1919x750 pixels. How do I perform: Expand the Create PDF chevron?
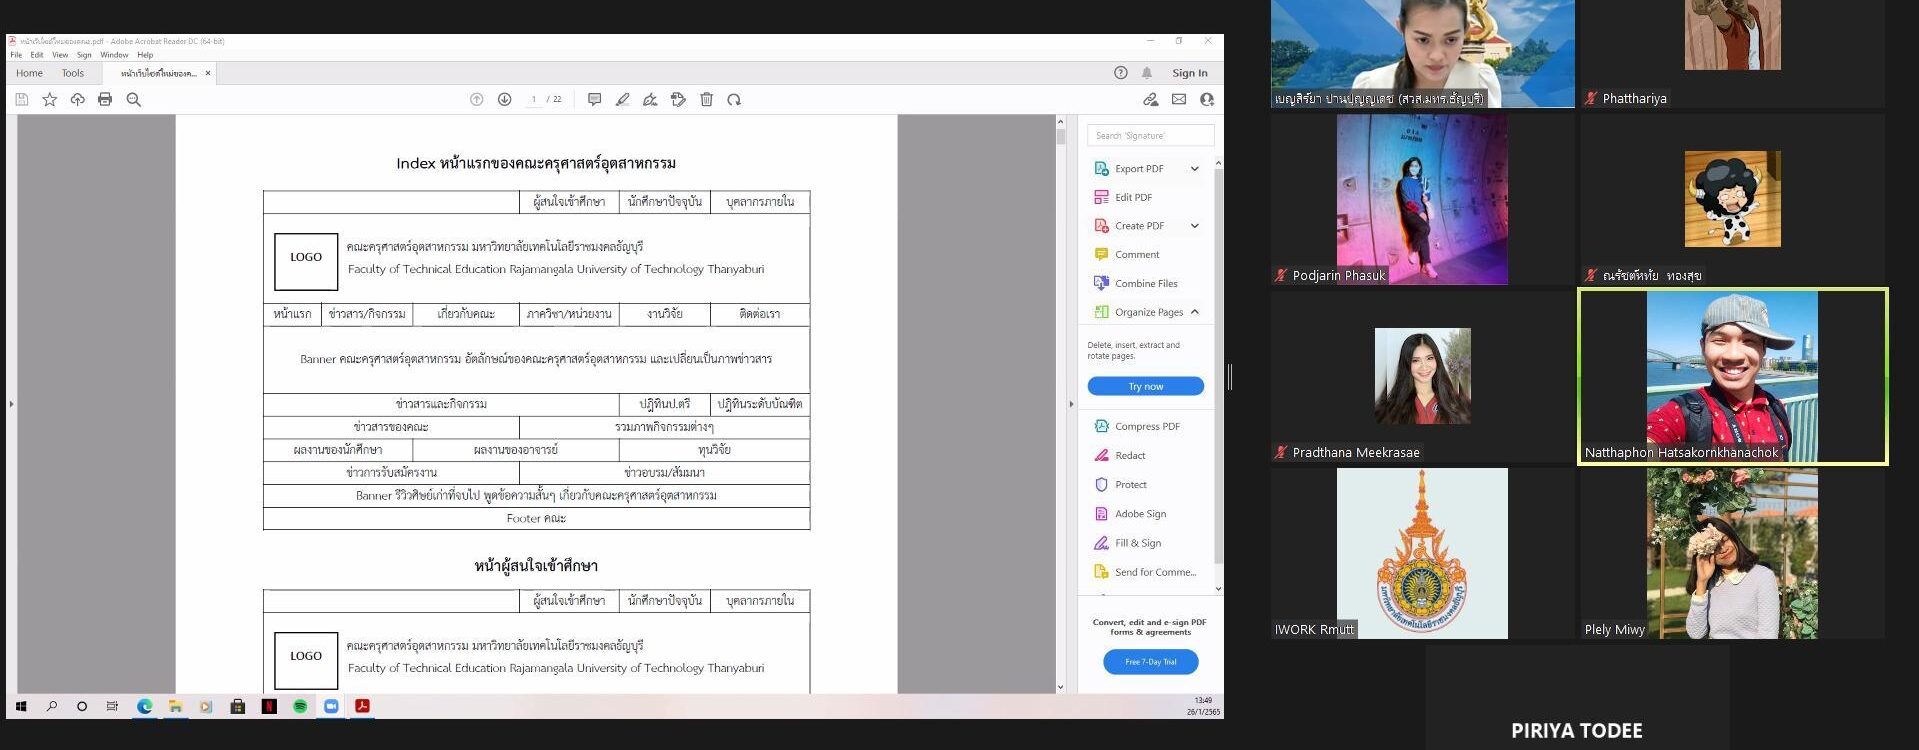click(x=1194, y=226)
